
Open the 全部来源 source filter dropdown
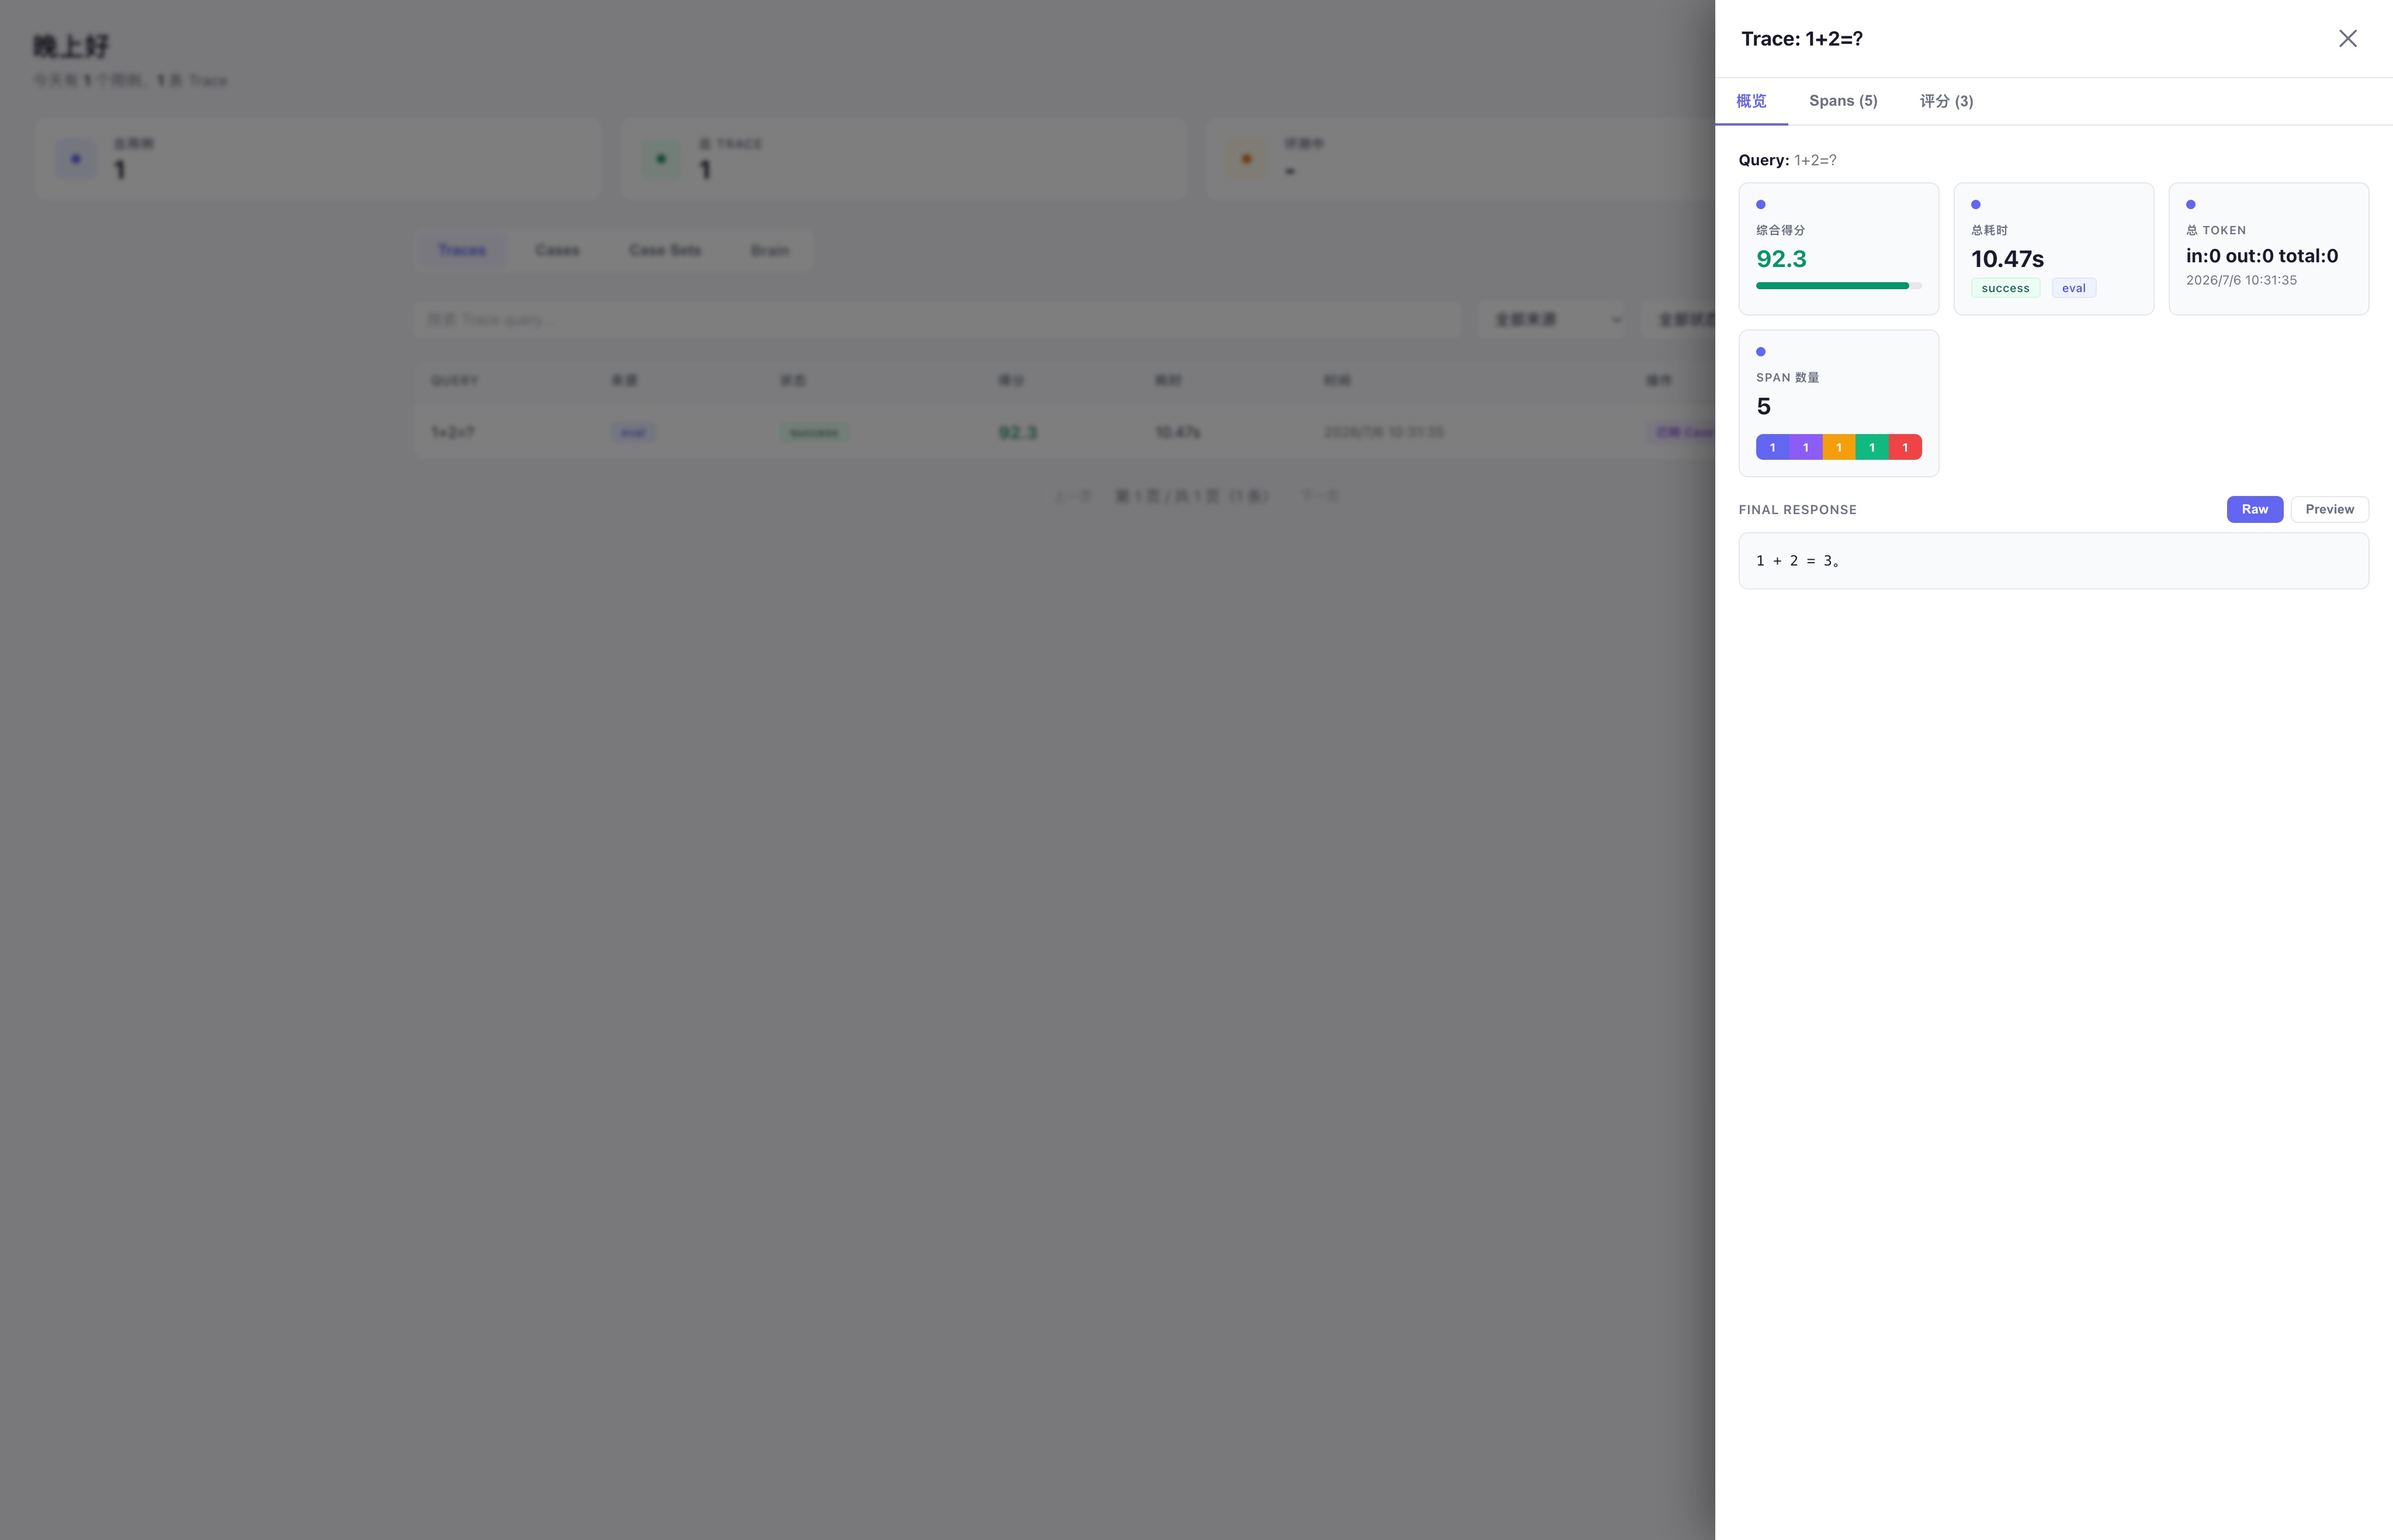click(x=1552, y=320)
